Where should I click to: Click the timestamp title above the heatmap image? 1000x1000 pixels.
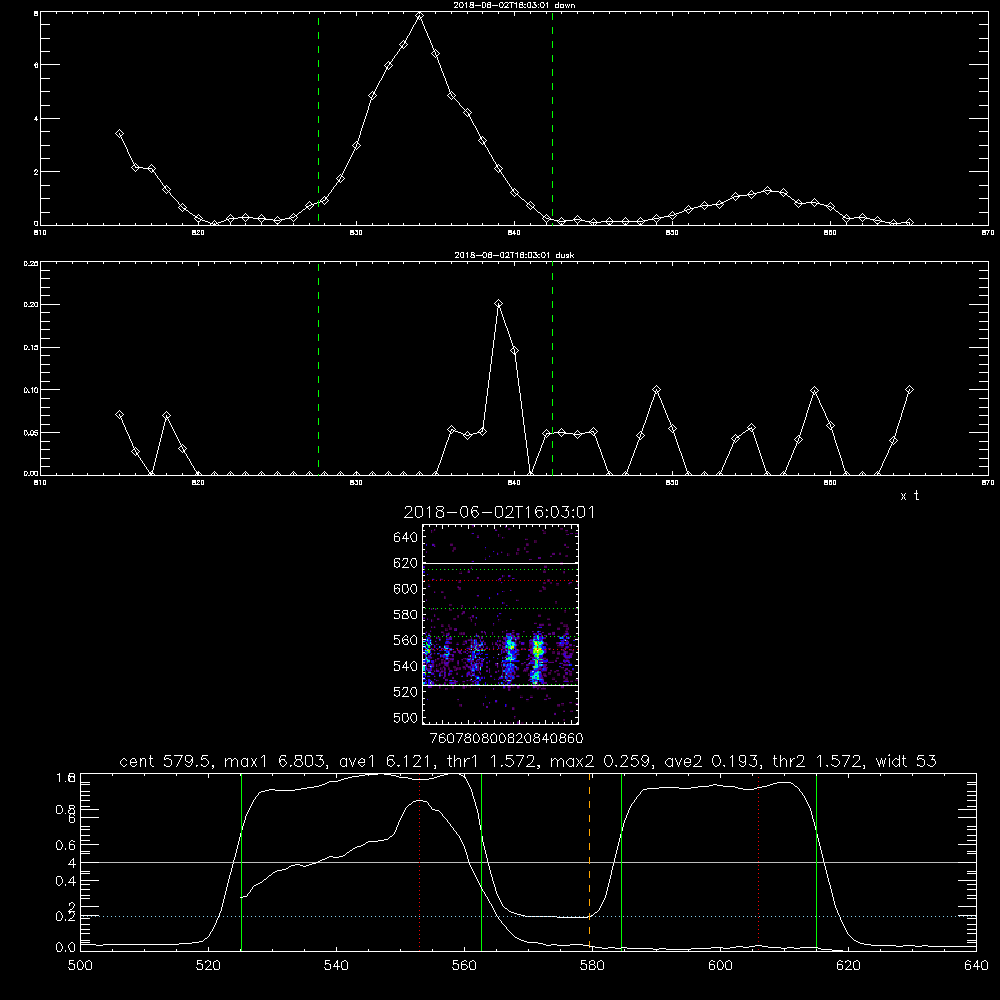tap(499, 512)
